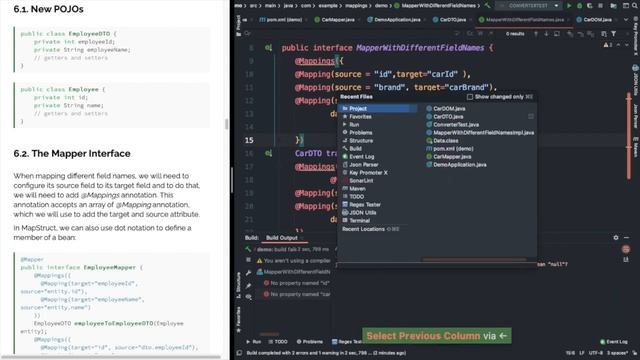Image resolution: width=640 pixels, height=360 pixels.
Task: Select the compiler warning row in build output
Action: point(293,260)
